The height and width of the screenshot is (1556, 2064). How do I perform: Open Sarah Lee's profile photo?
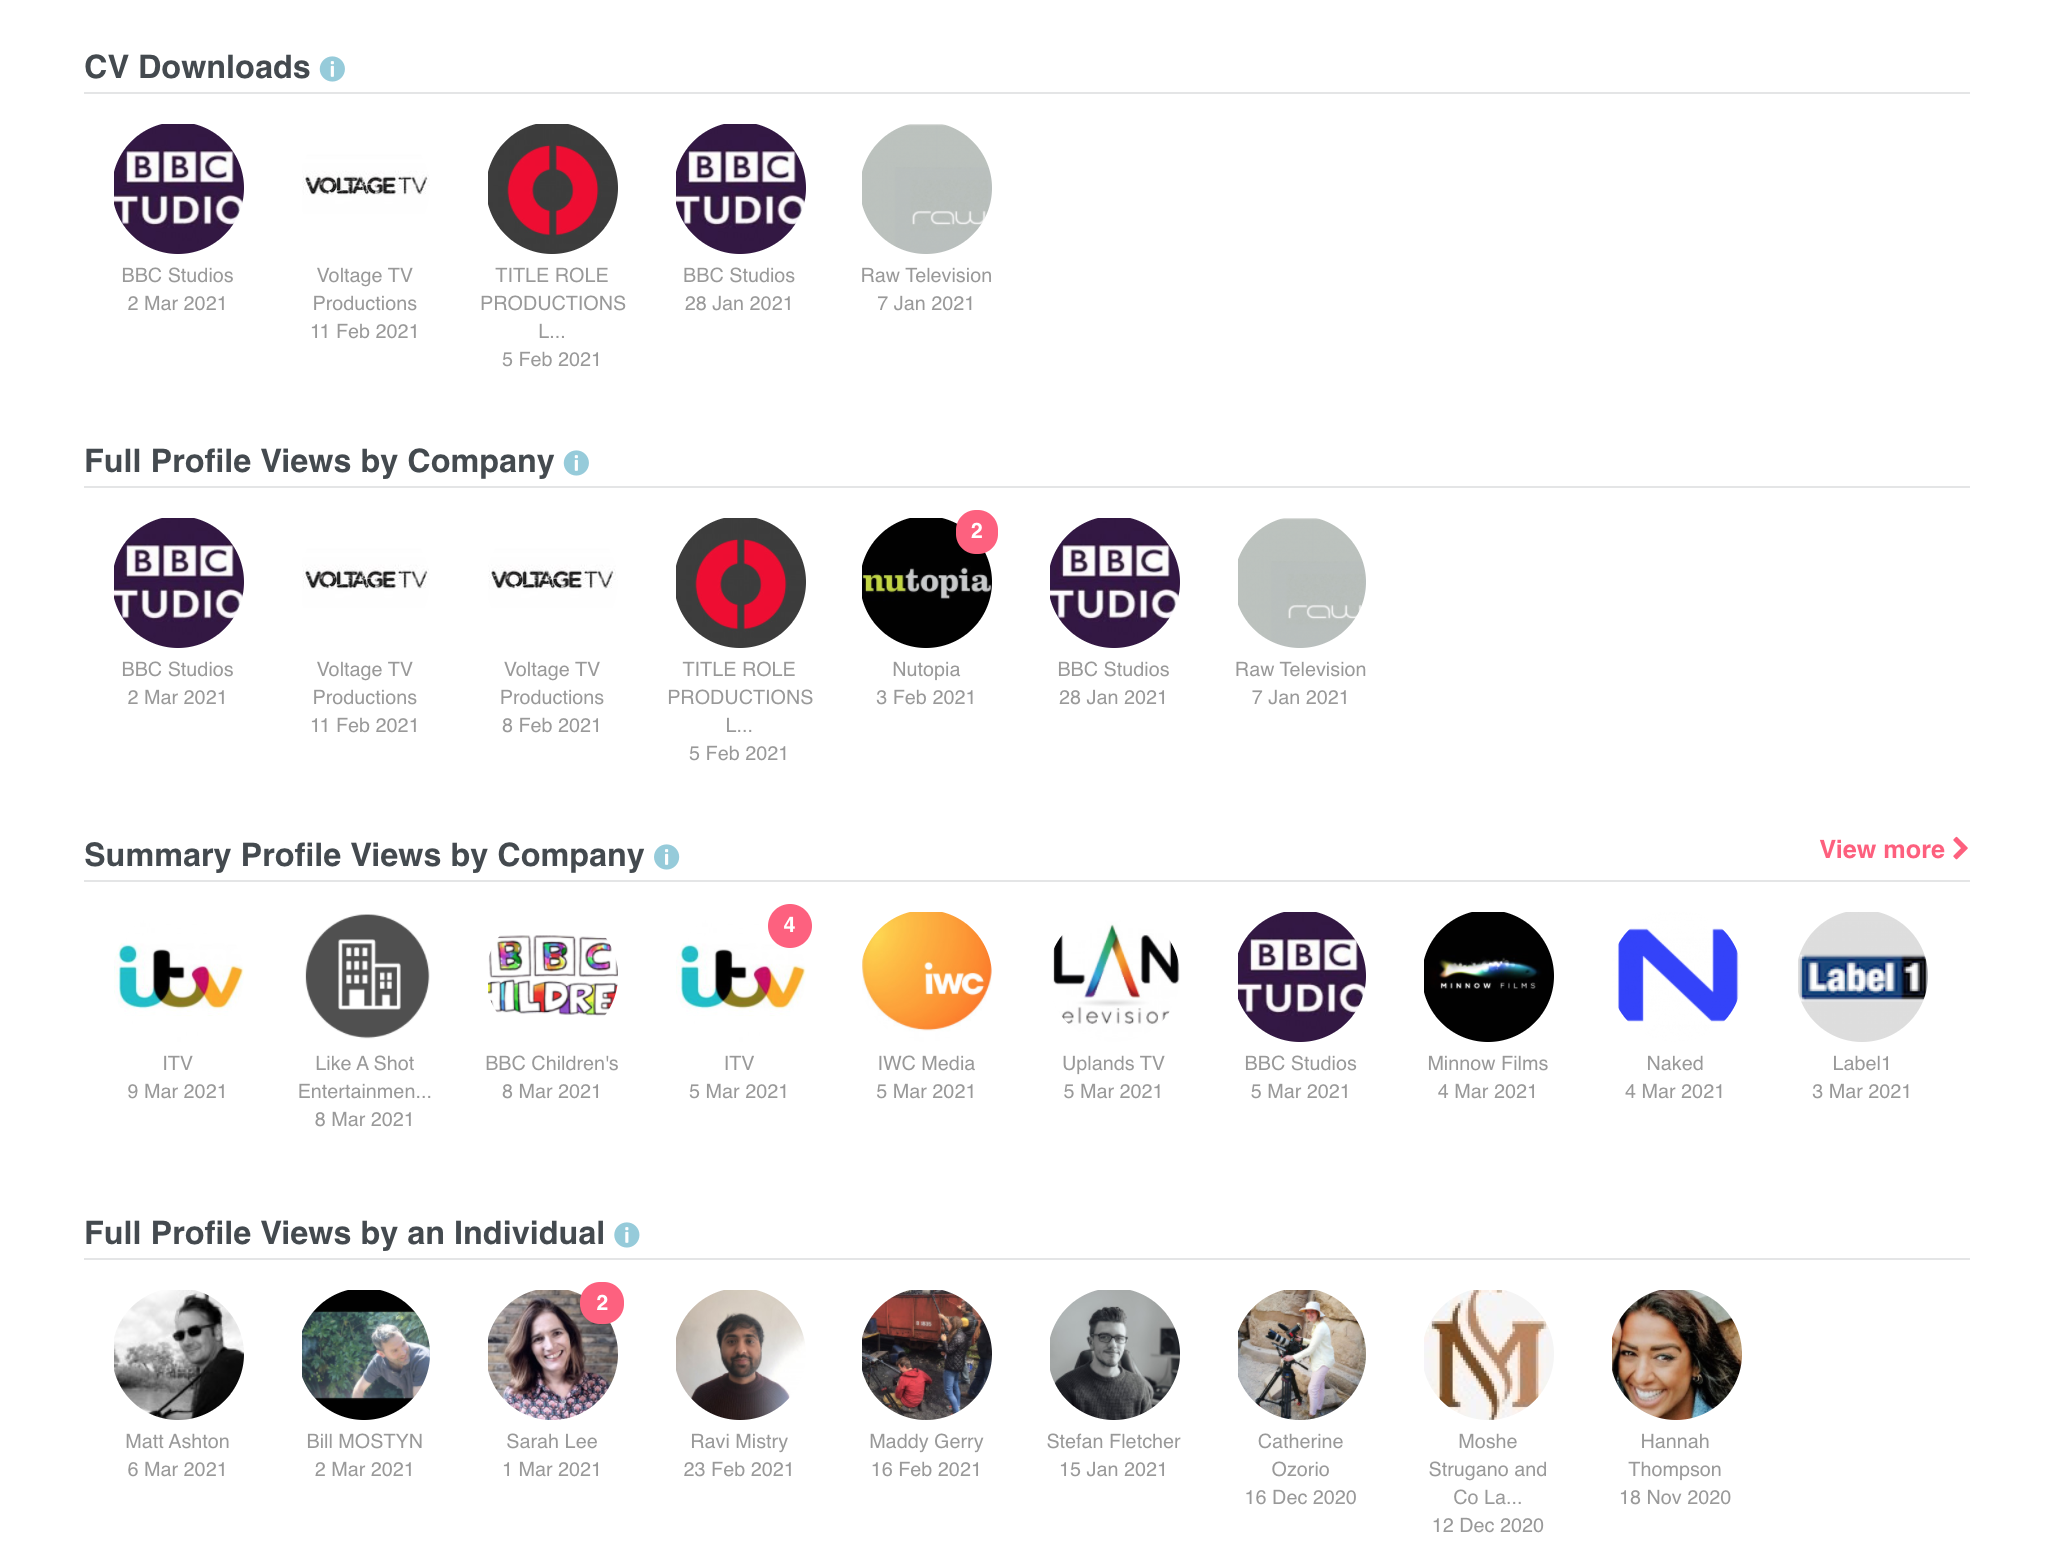click(x=552, y=1355)
